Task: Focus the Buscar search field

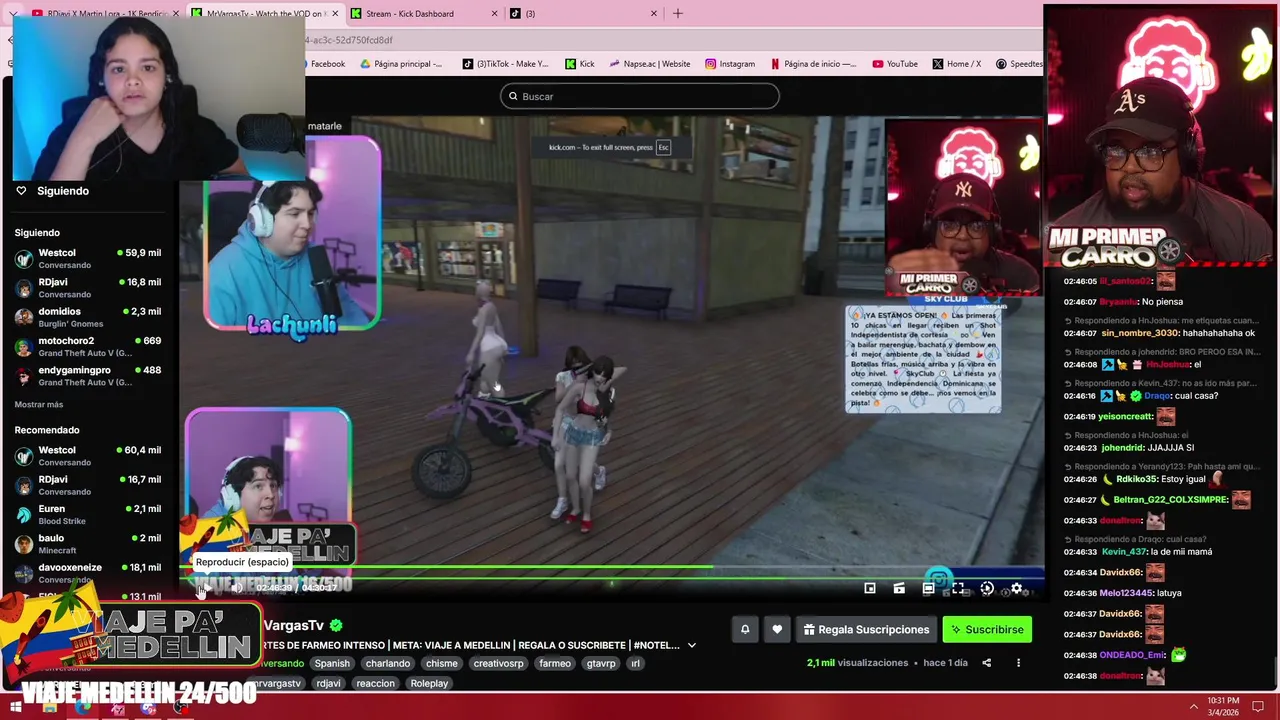Action: (640, 96)
